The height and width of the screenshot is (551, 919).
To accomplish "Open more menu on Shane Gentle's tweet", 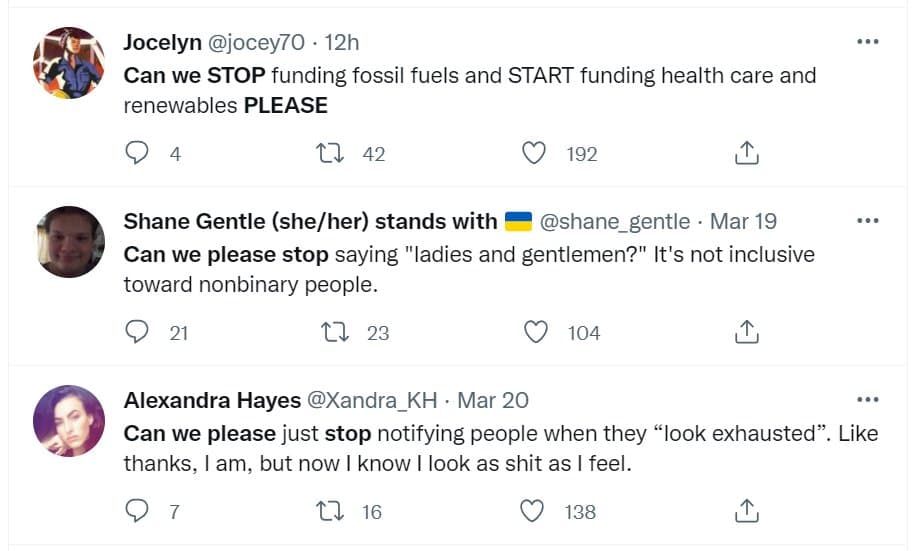I will (867, 221).
